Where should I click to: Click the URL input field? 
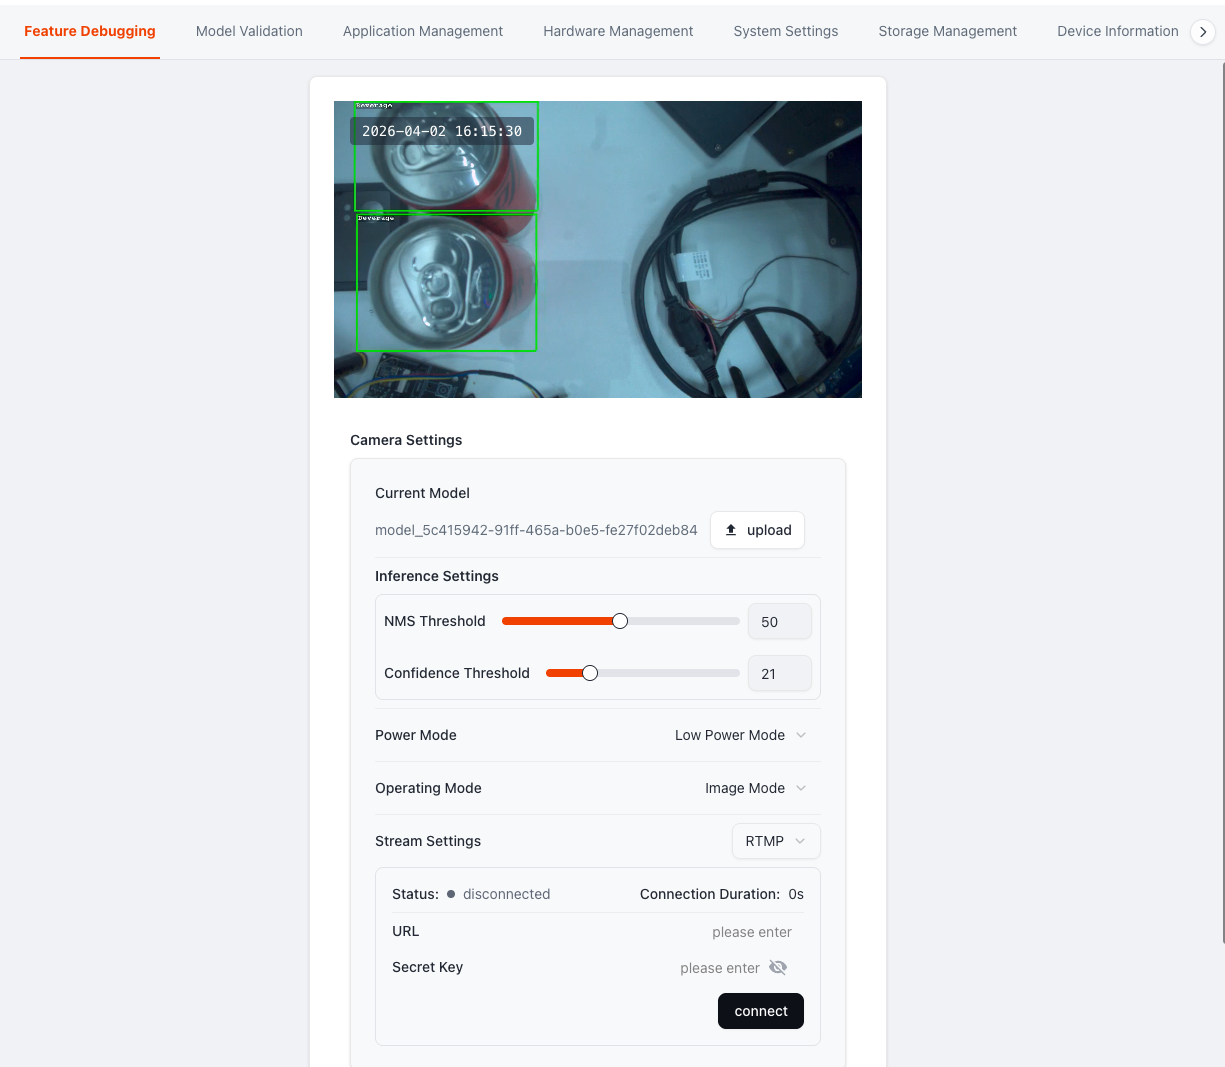700,932
